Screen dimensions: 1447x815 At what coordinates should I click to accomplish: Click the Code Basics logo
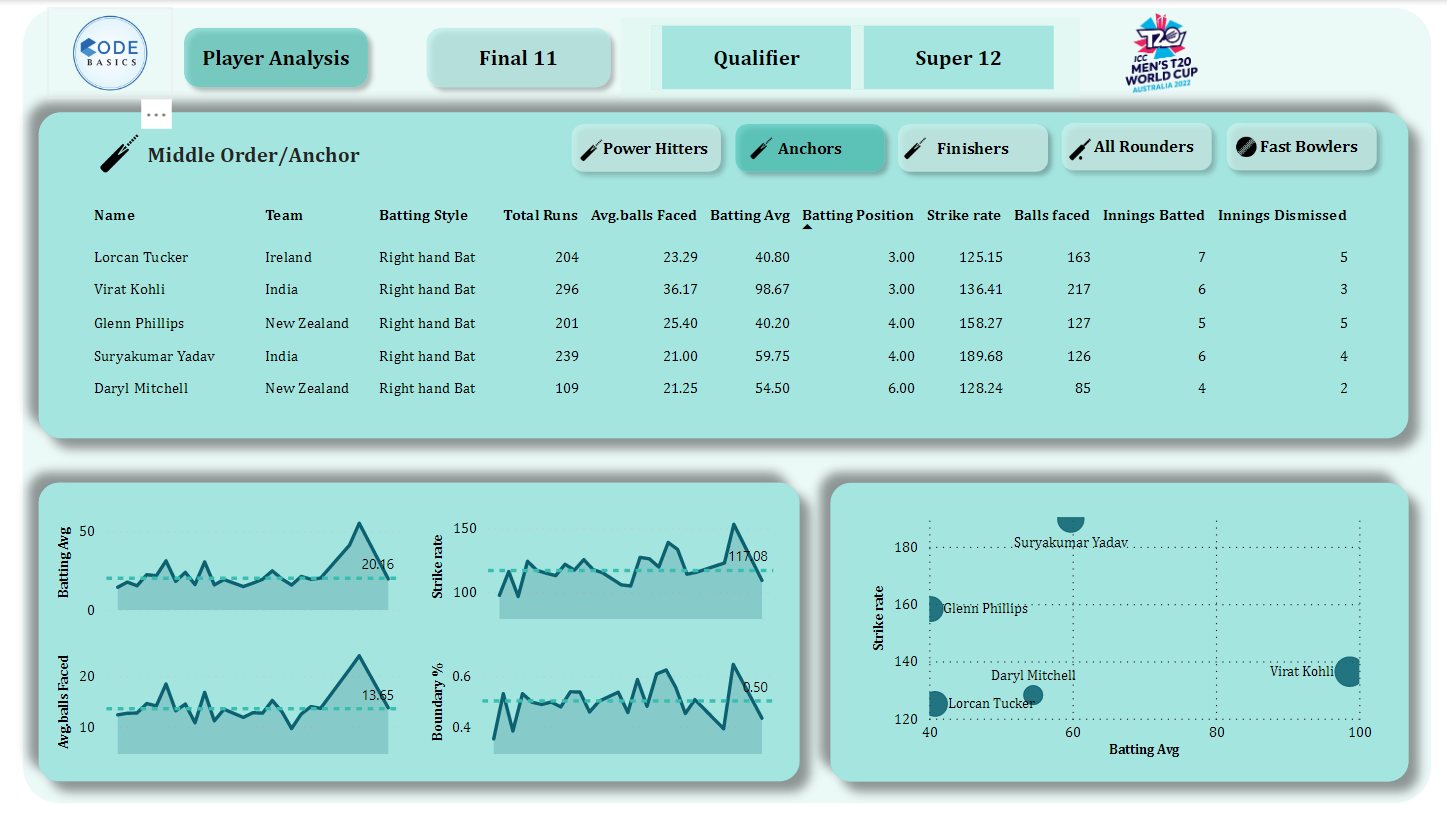pos(108,50)
